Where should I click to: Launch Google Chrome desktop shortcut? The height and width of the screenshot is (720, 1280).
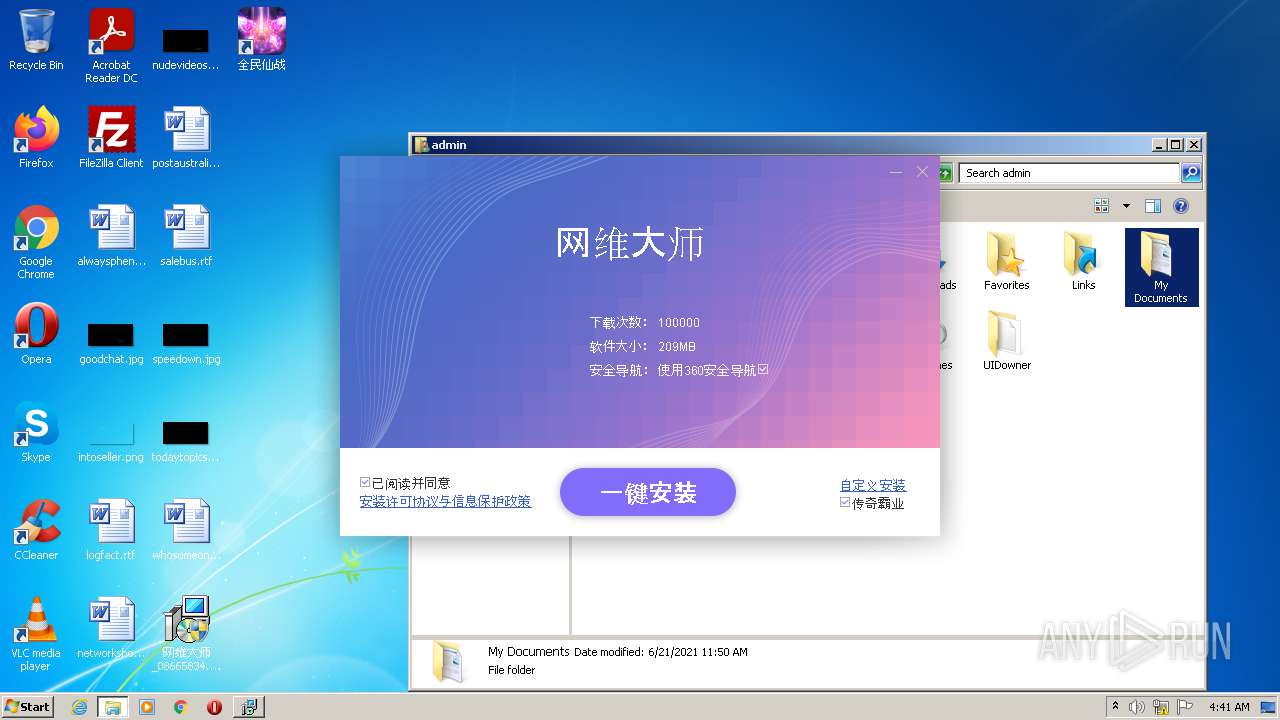coord(36,242)
